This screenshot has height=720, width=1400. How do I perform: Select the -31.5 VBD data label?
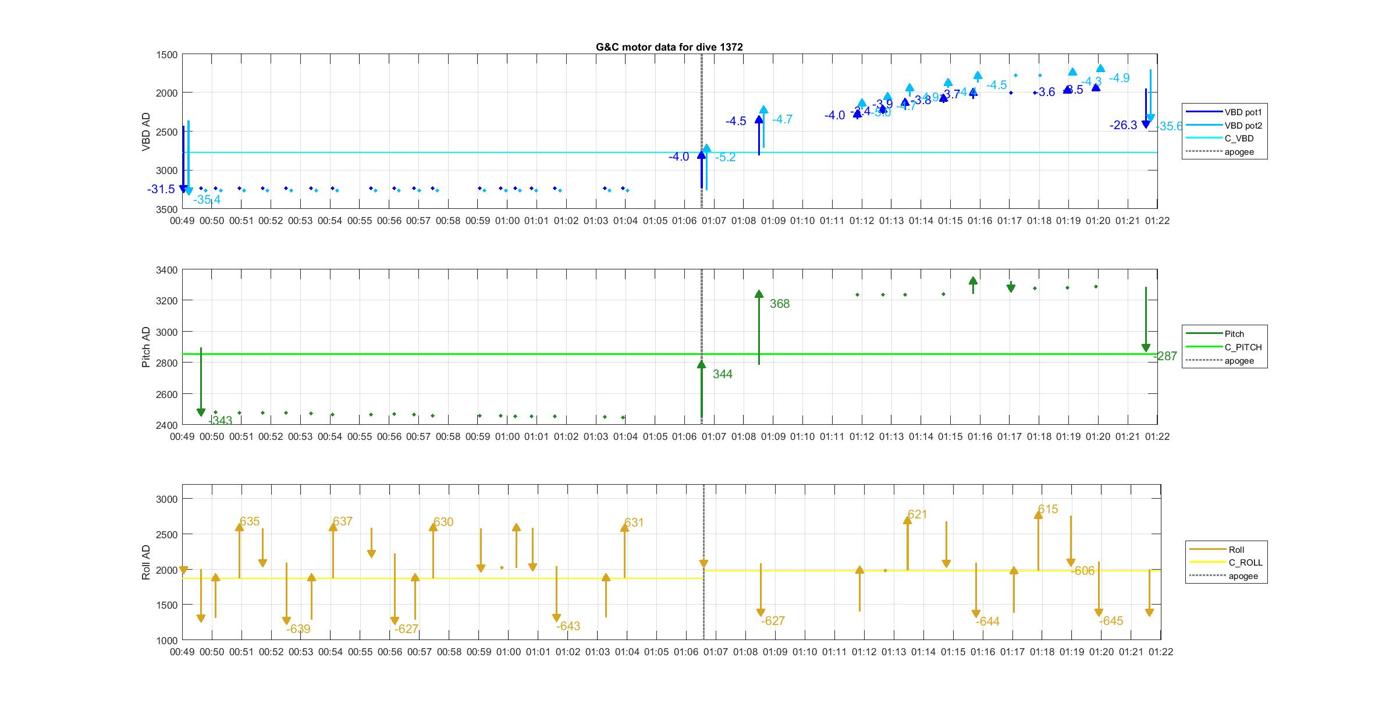click(161, 190)
